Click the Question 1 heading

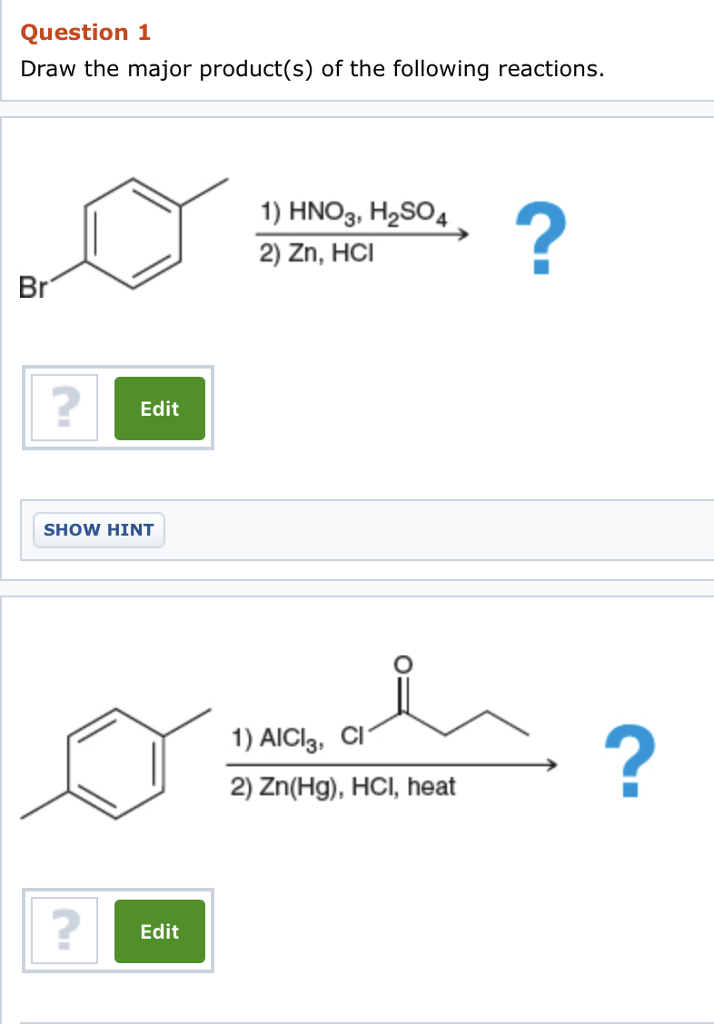(x=86, y=32)
